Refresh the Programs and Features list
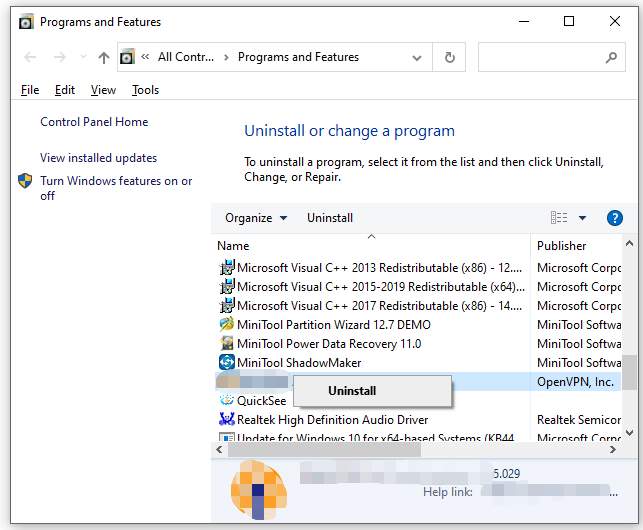 tap(450, 58)
